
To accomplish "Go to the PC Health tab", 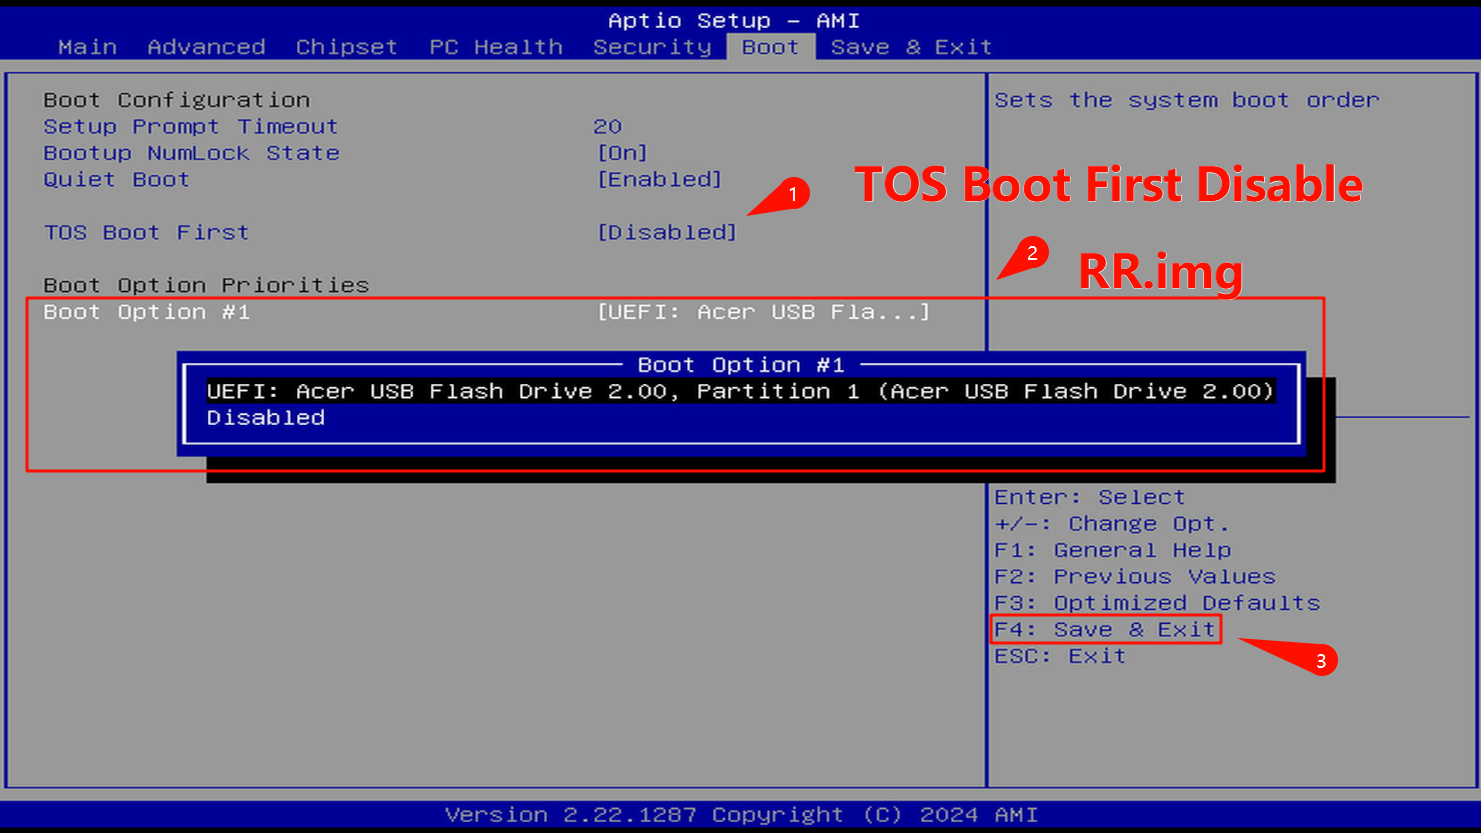I will click(496, 47).
